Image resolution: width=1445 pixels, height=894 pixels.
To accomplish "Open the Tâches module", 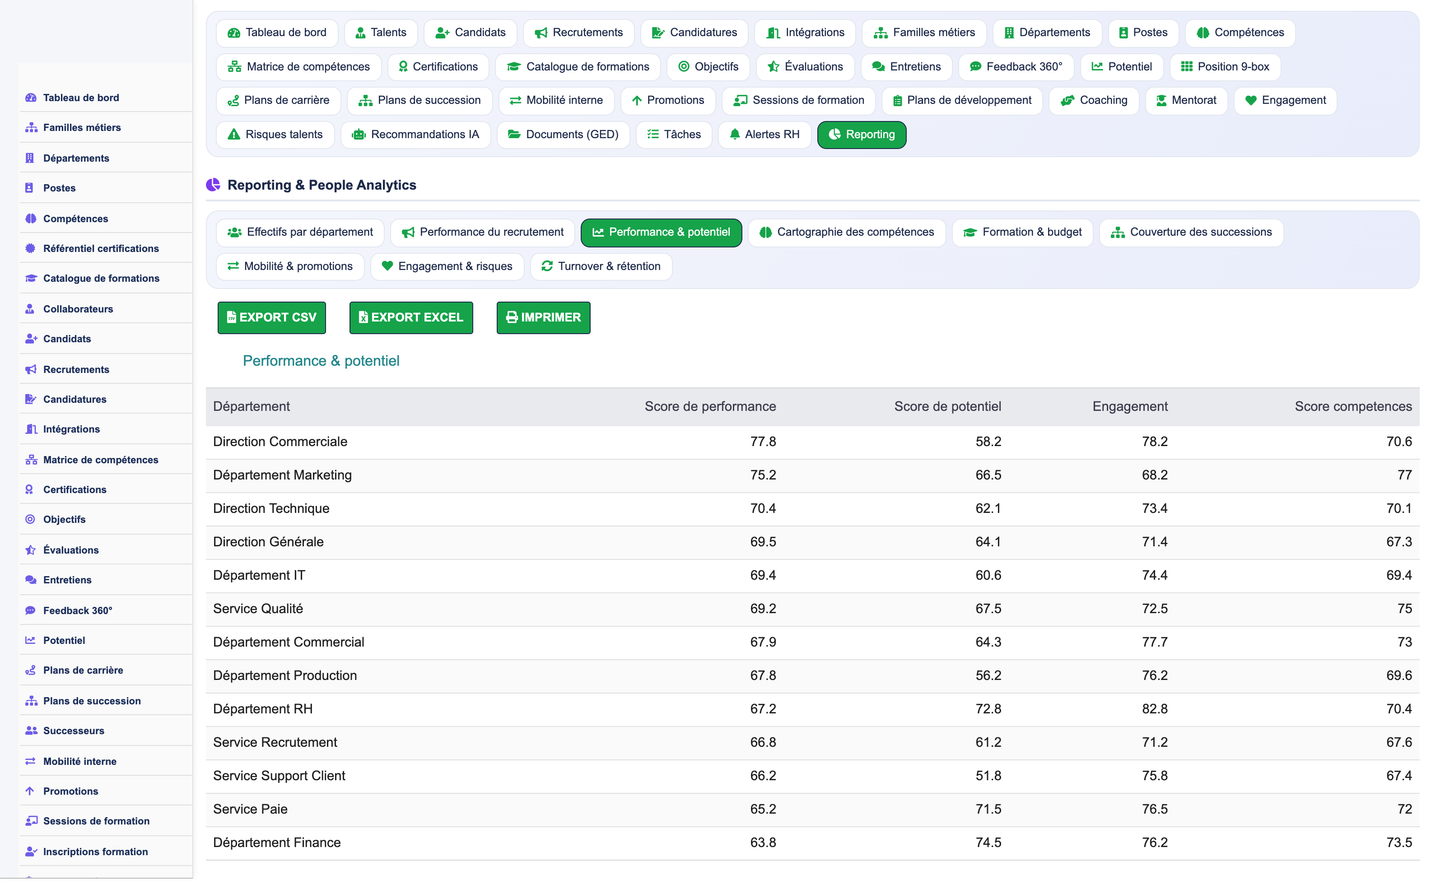I will pyautogui.click(x=674, y=134).
